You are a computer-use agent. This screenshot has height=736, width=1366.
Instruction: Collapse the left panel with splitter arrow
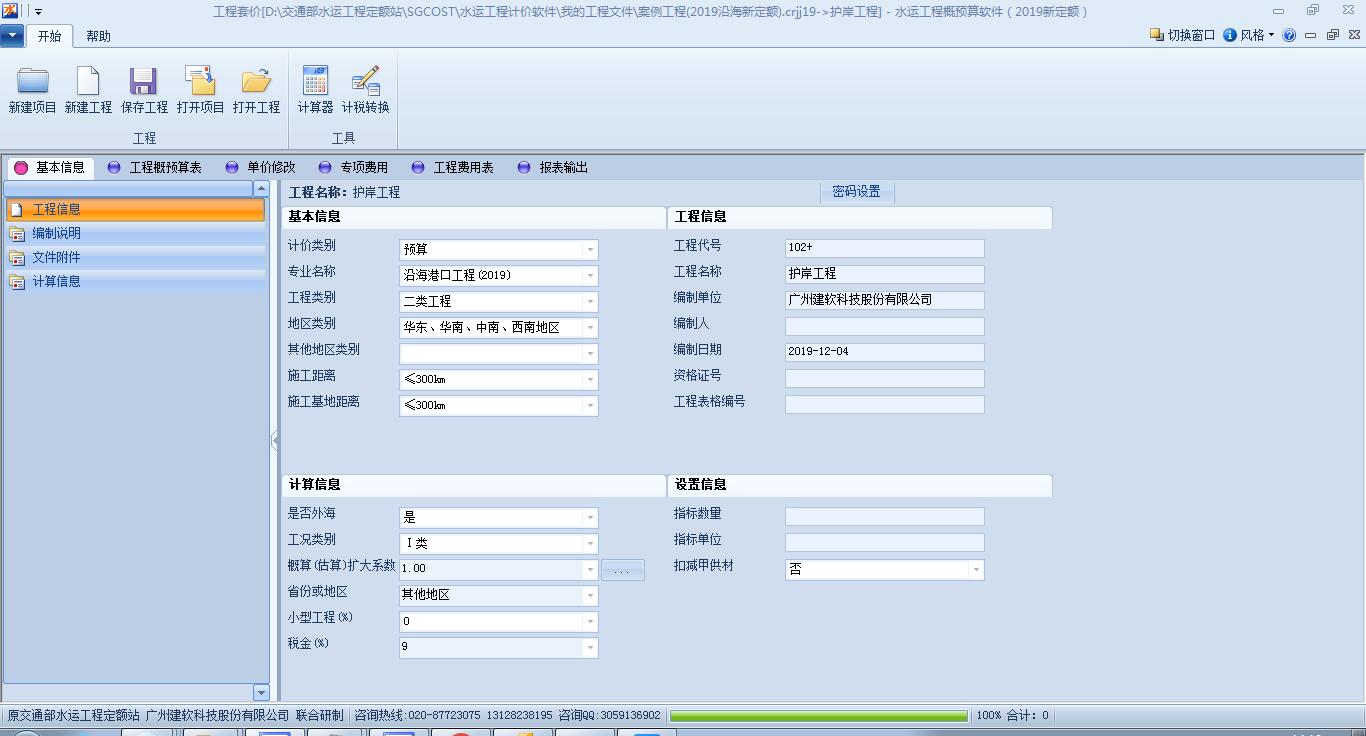click(275, 440)
